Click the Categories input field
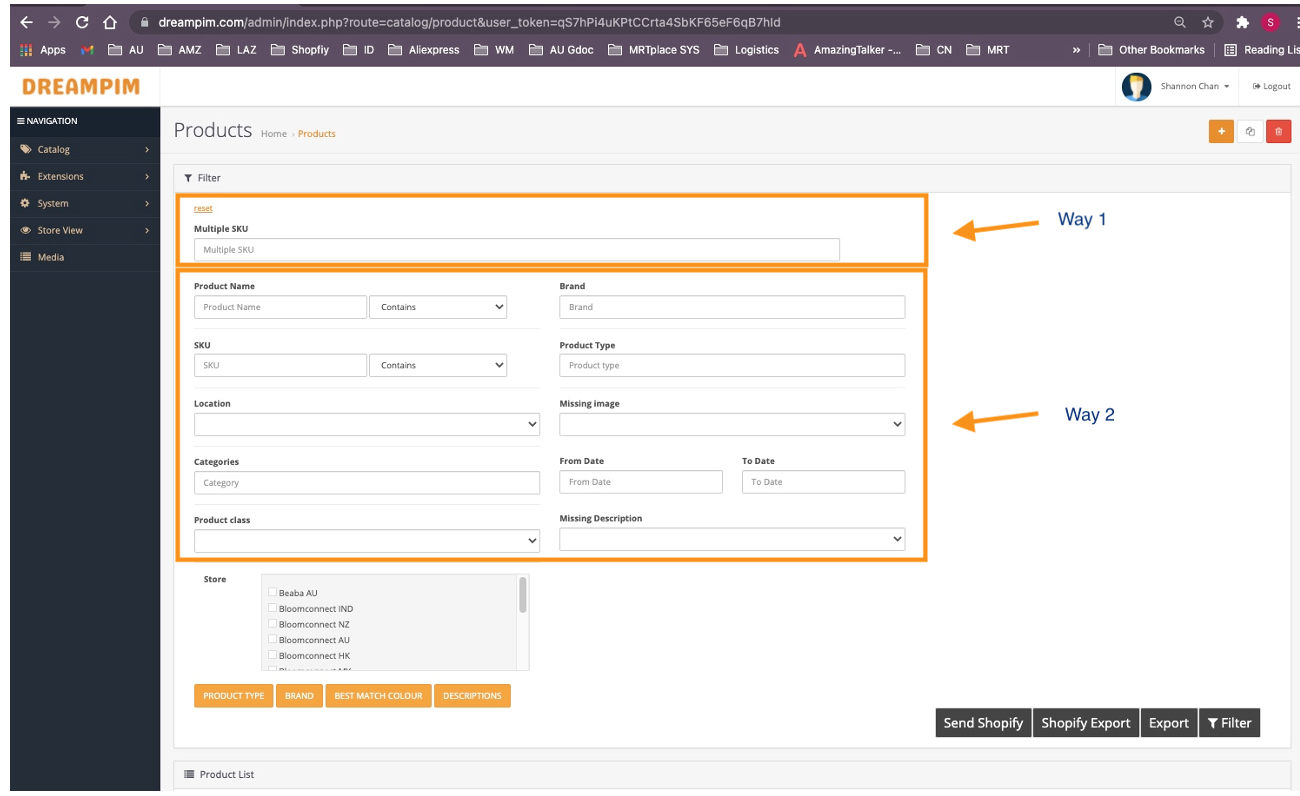The image size is (1300, 796). 367,483
